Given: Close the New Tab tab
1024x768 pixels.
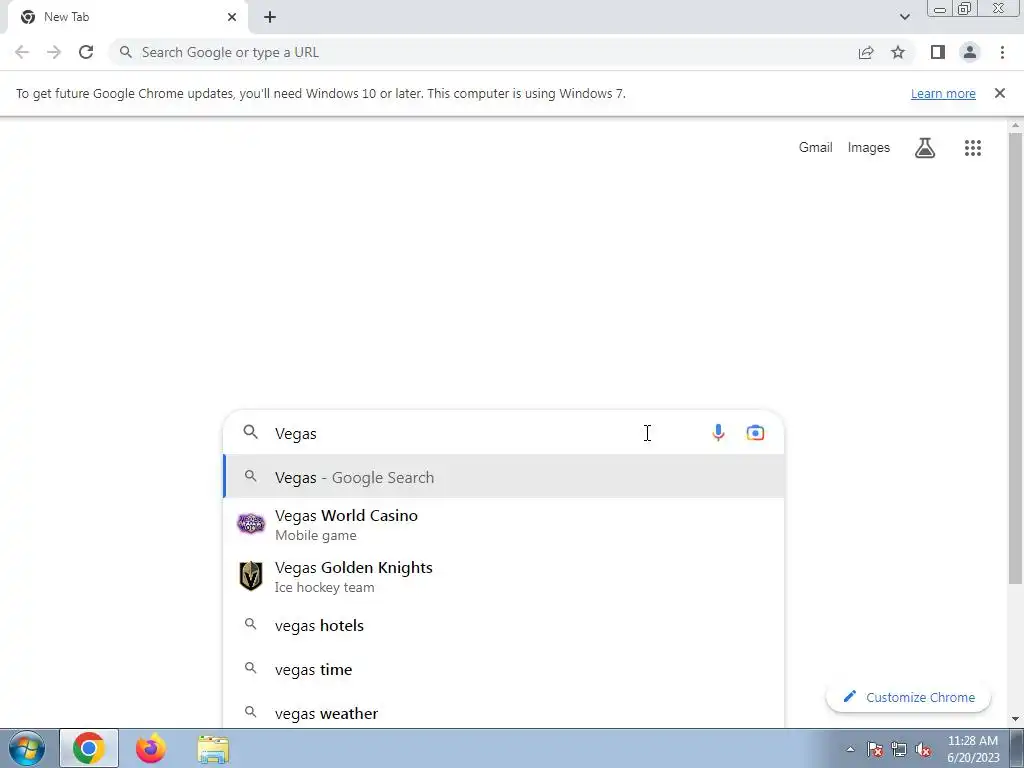Looking at the screenshot, I should coord(232,17).
